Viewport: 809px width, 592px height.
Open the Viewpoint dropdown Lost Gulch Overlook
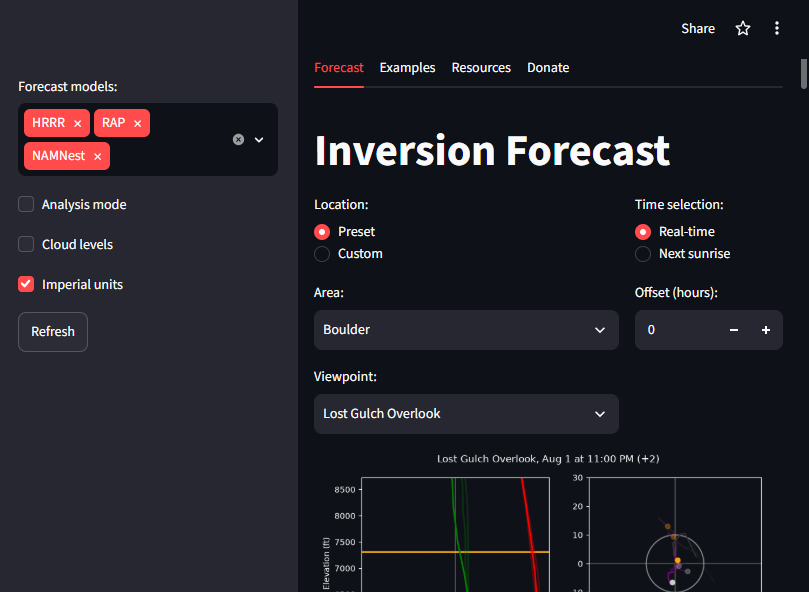tap(466, 414)
